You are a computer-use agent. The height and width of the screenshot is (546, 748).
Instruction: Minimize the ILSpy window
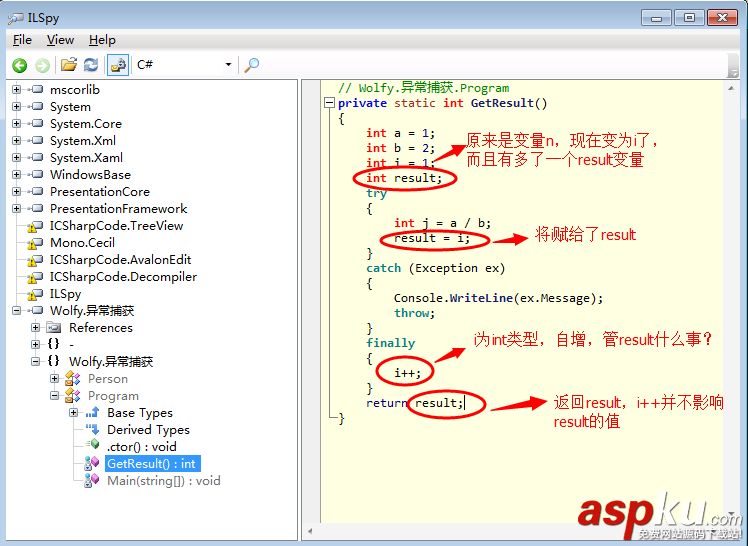coord(656,18)
